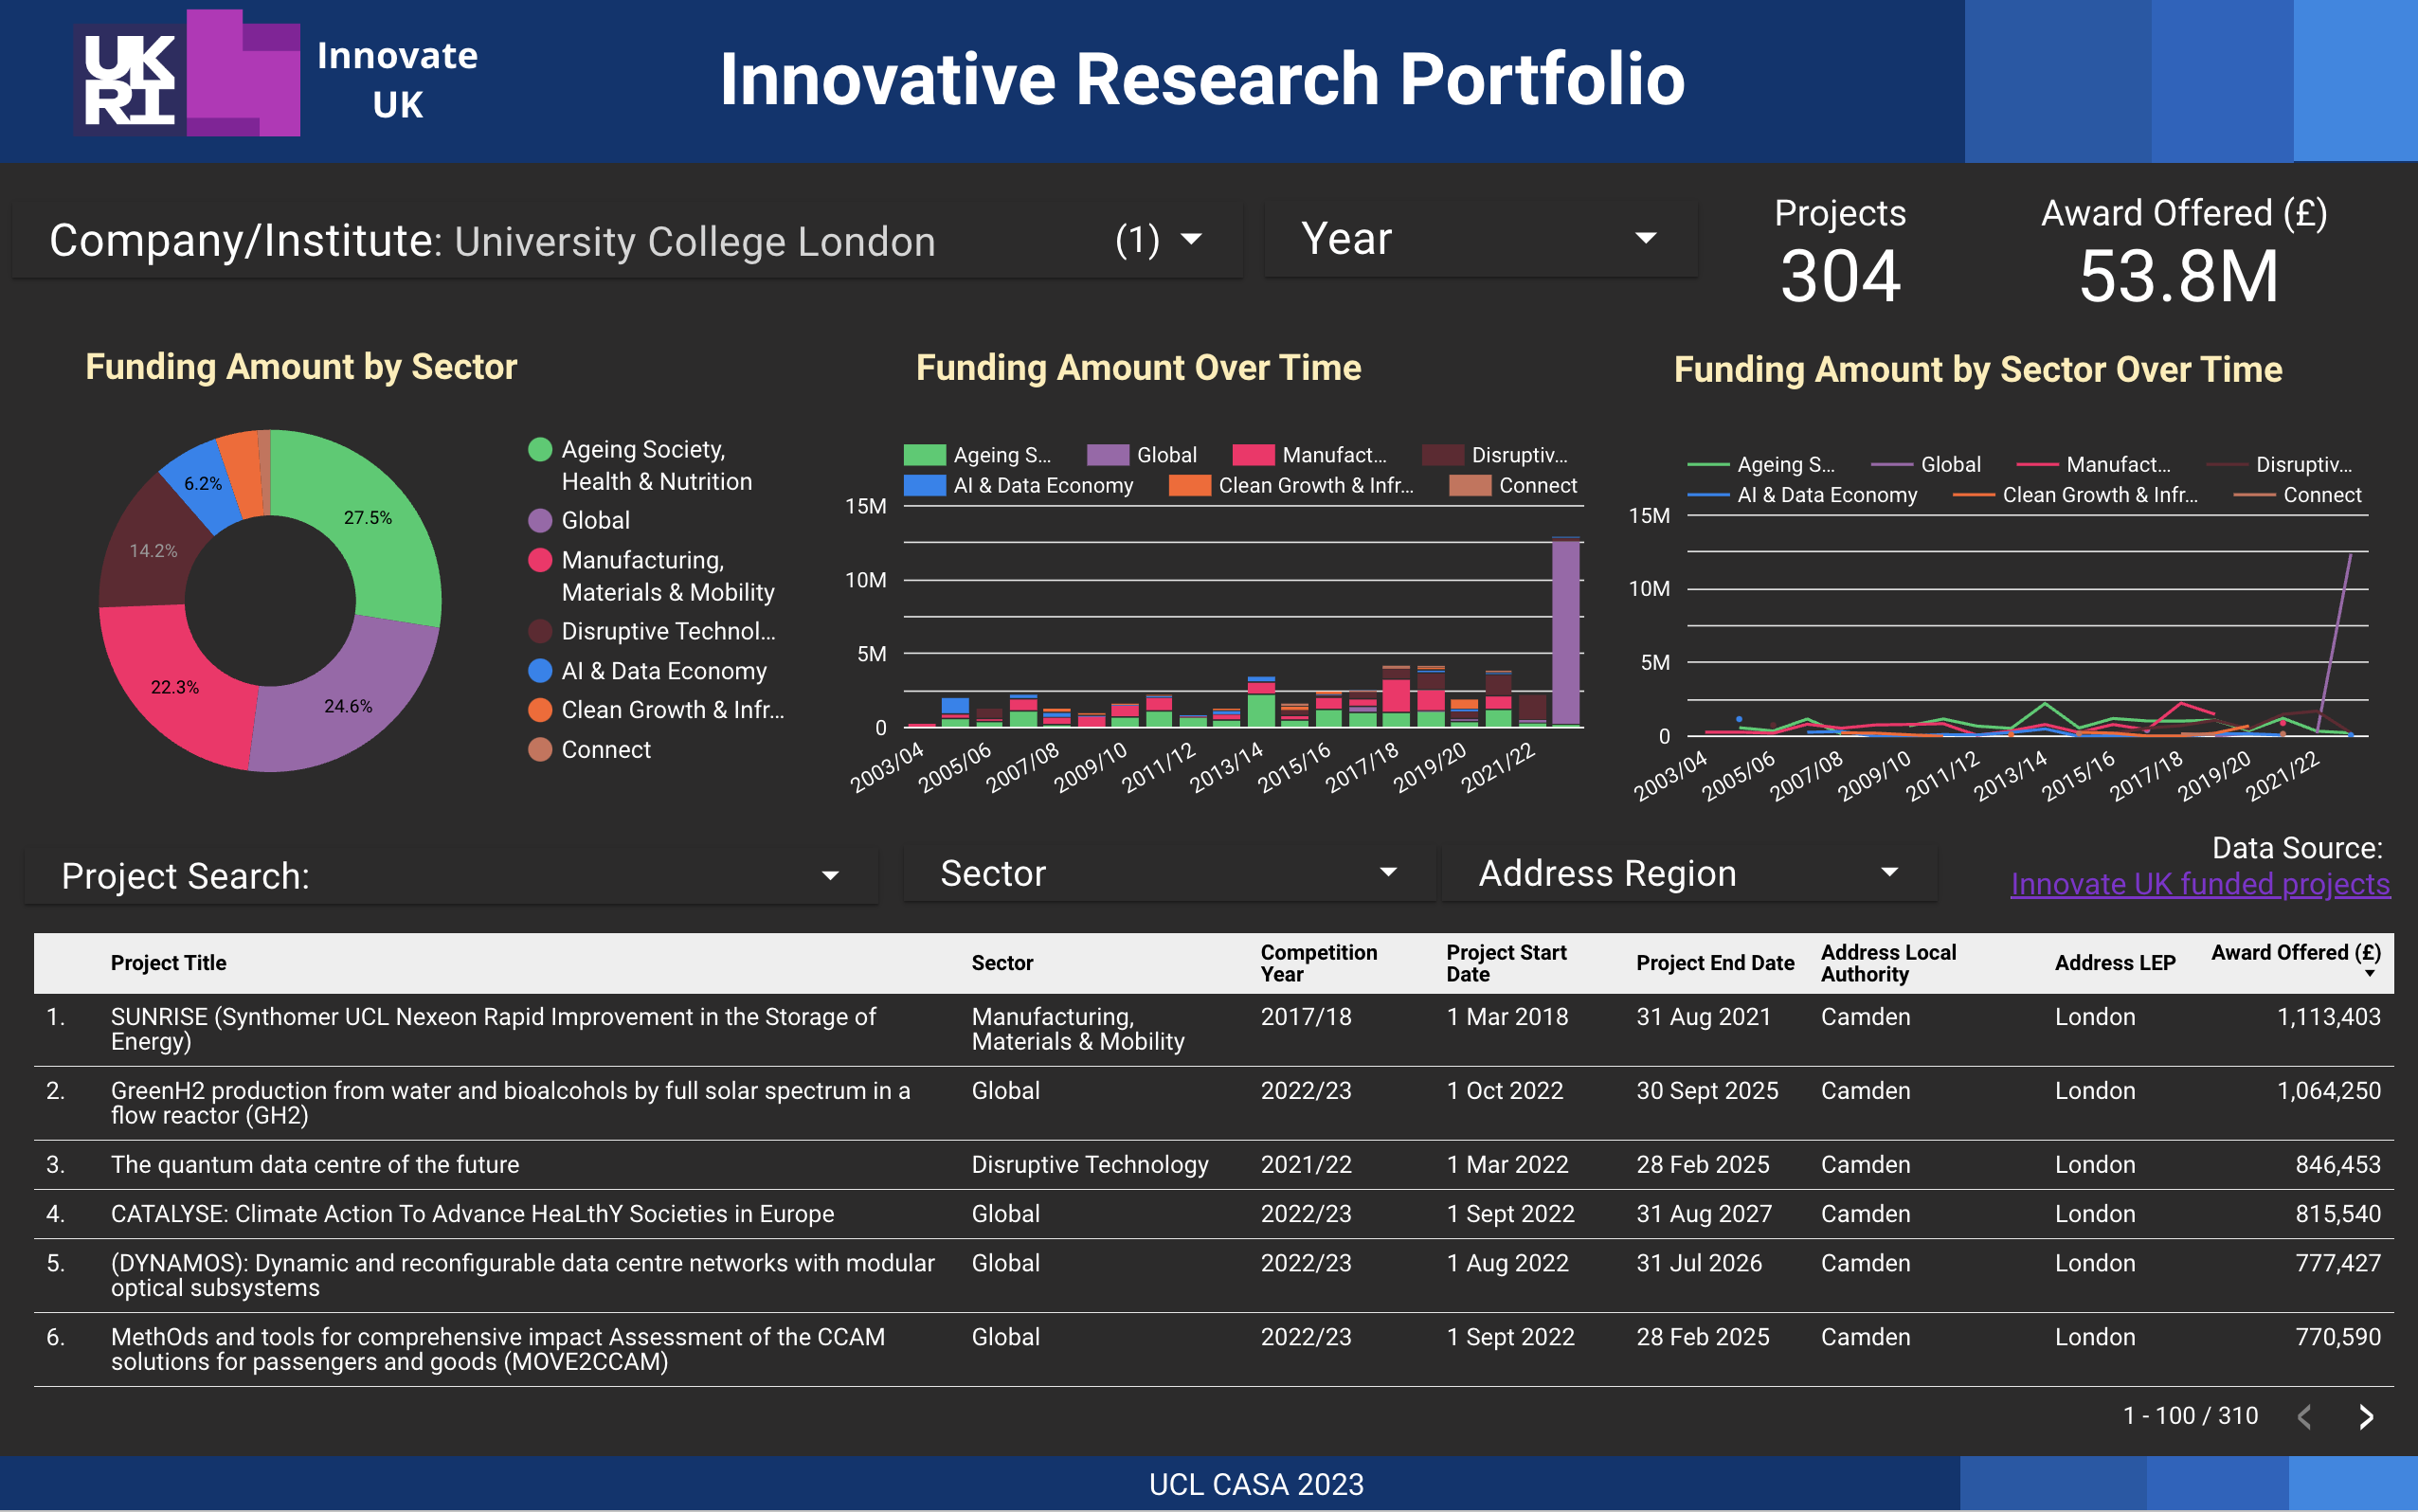Click AI & Data Economy swatch in bar legend
Viewport: 2418px width, 1512px height.
click(924, 485)
